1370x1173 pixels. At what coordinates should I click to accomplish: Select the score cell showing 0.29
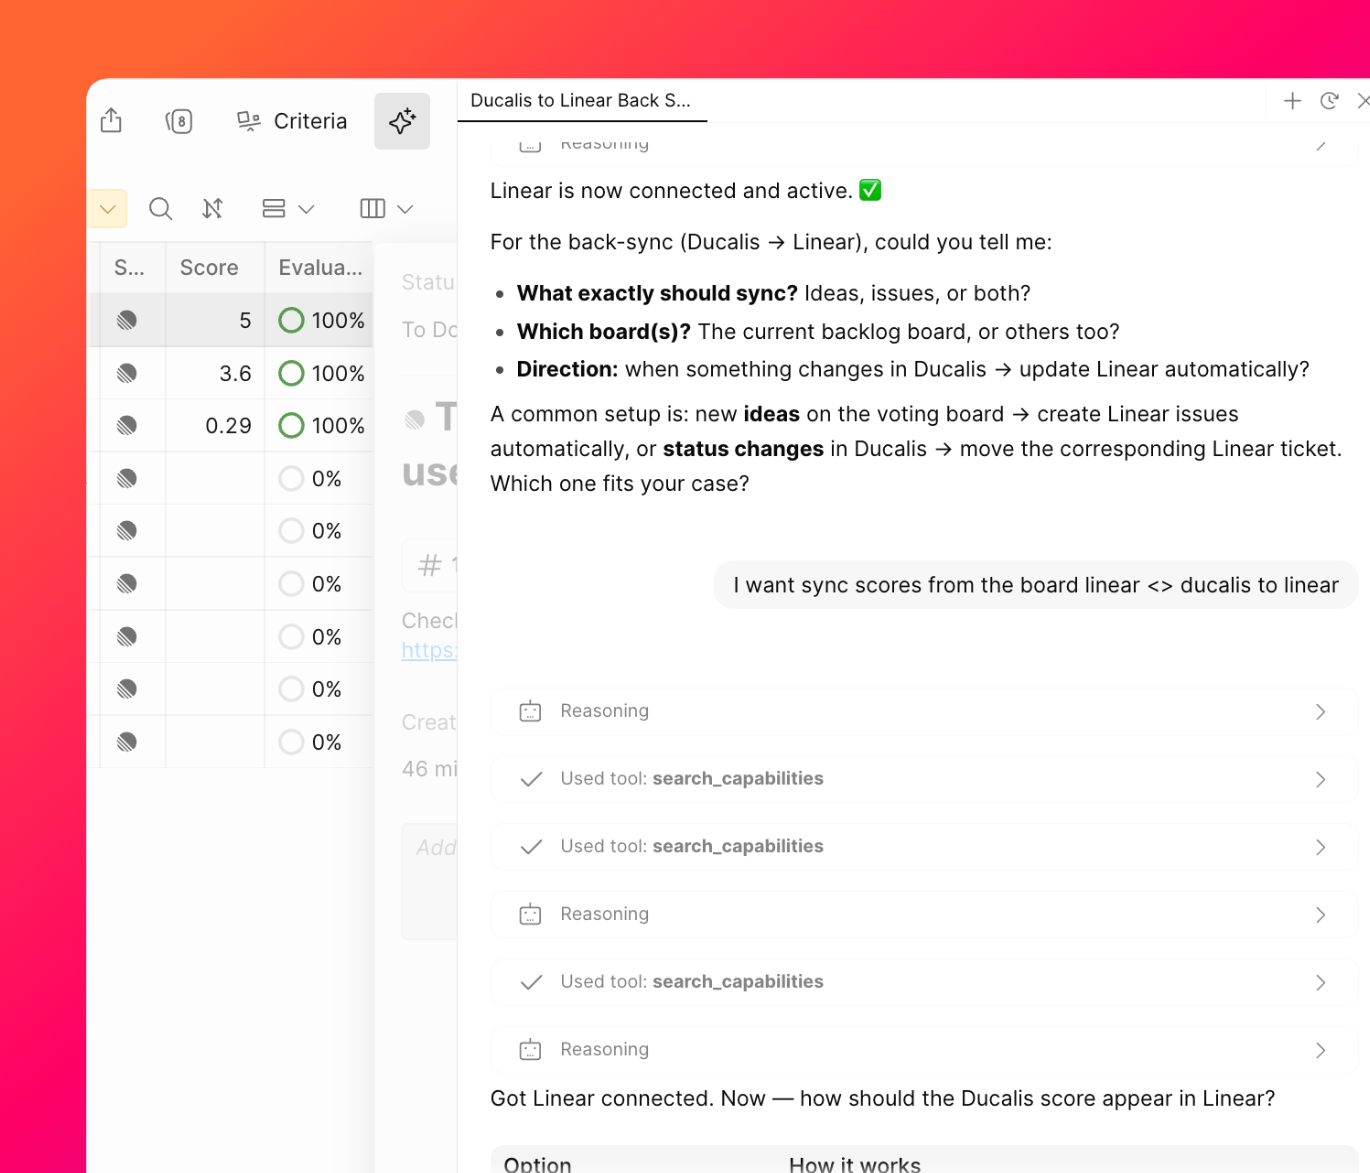215,425
